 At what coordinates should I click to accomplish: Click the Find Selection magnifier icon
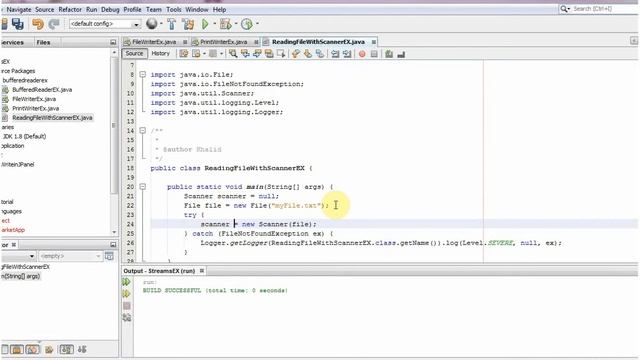233,53
